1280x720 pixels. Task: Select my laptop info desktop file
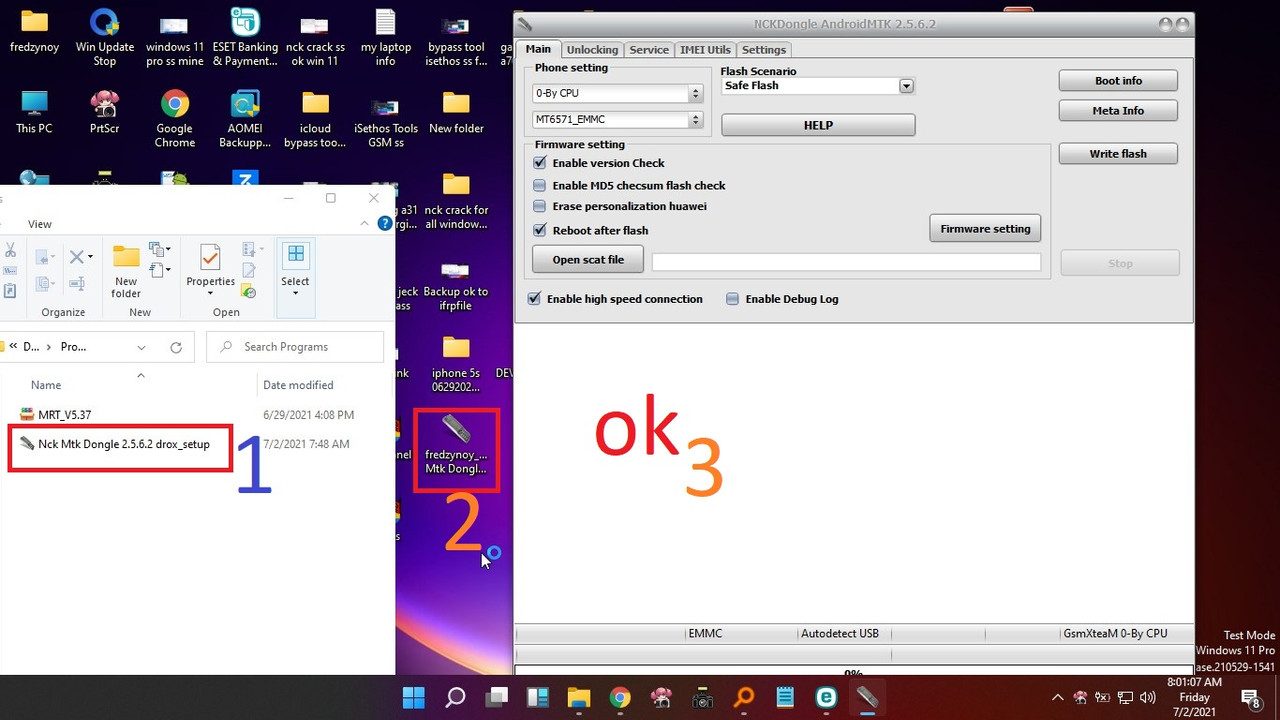386,38
